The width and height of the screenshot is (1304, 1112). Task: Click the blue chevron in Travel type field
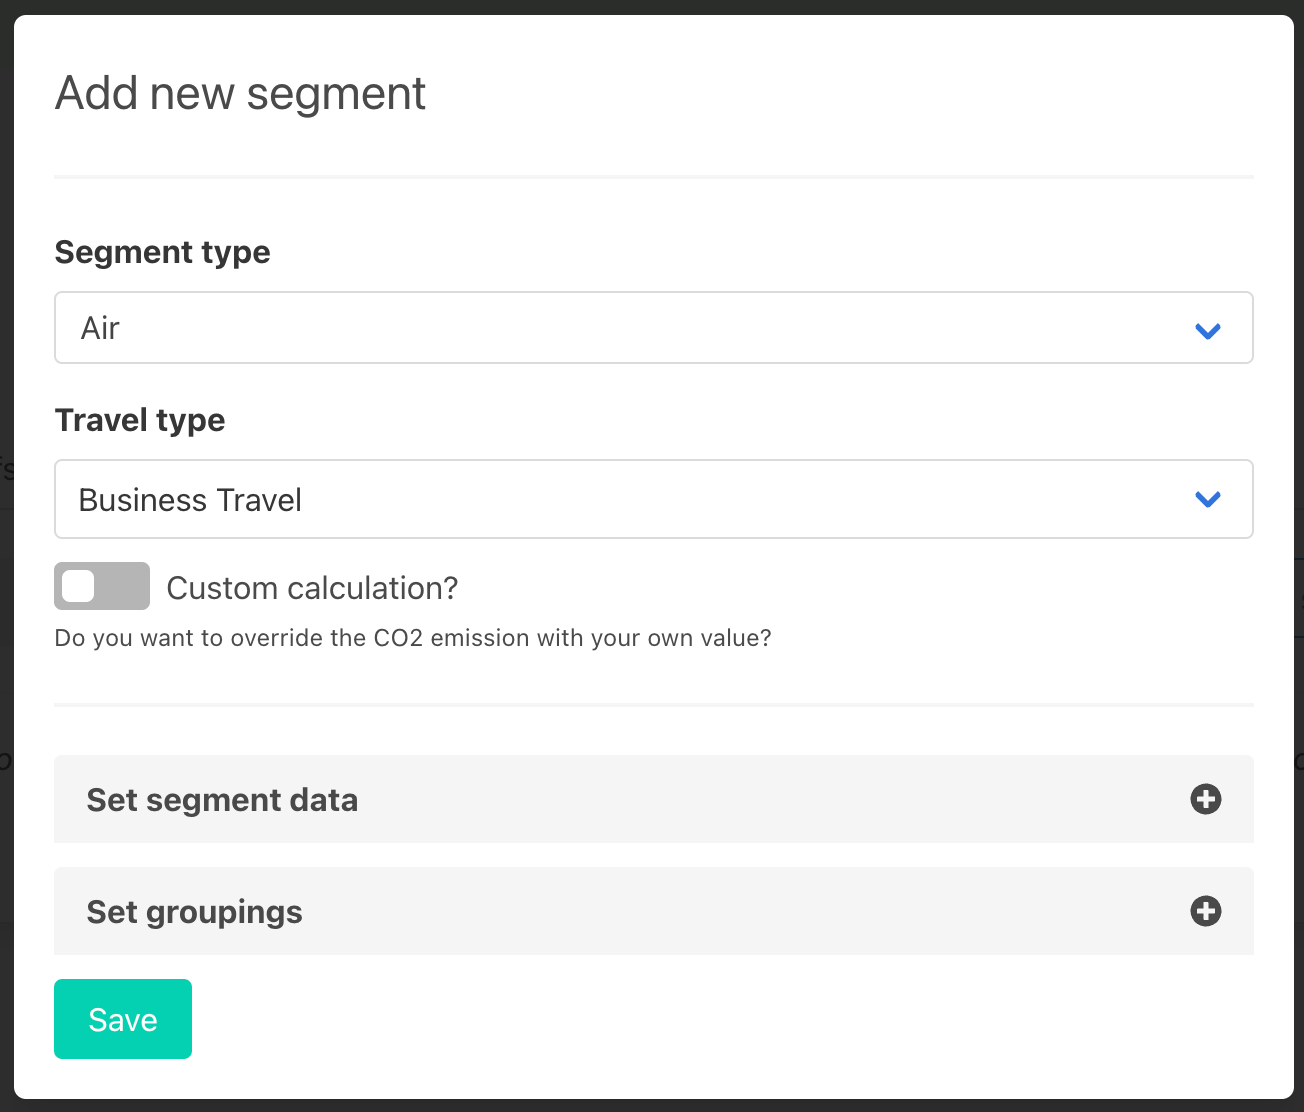tap(1208, 499)
